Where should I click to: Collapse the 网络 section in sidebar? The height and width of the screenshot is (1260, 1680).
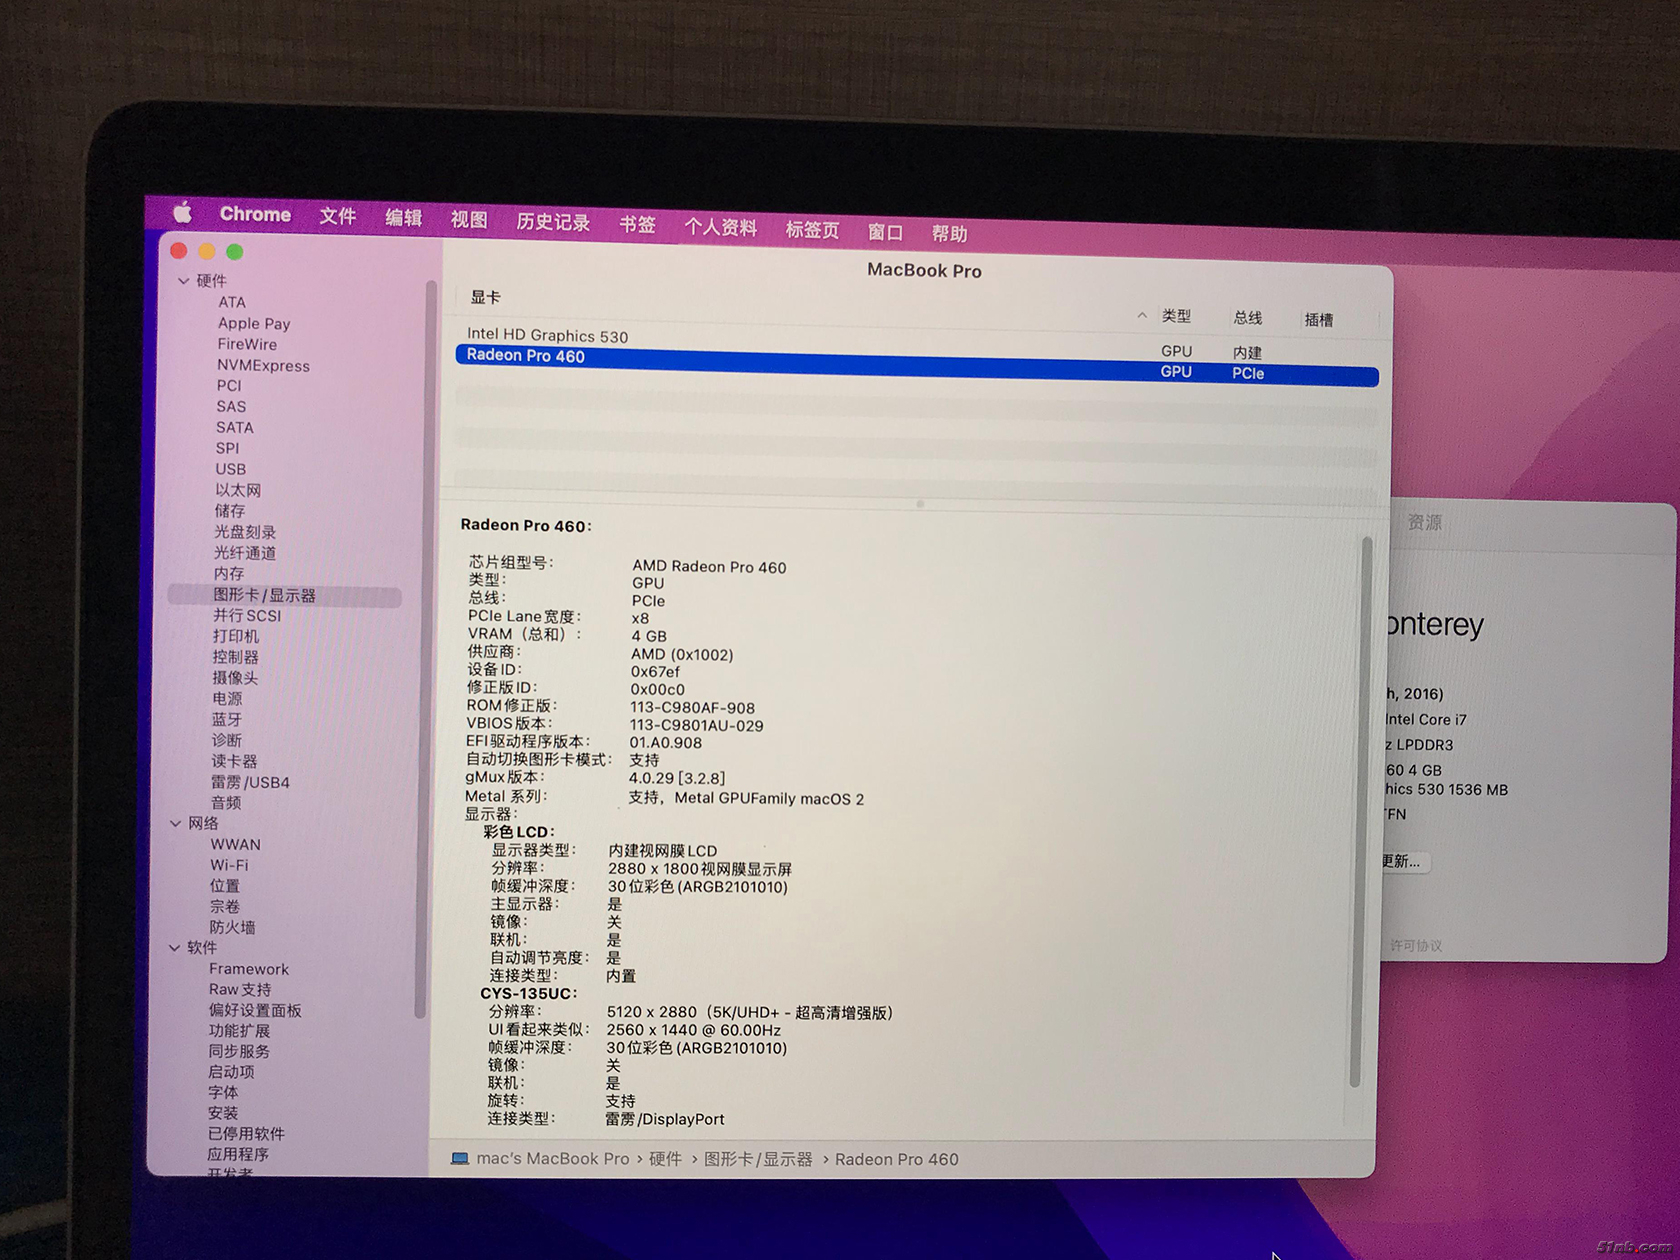[176, 823]
